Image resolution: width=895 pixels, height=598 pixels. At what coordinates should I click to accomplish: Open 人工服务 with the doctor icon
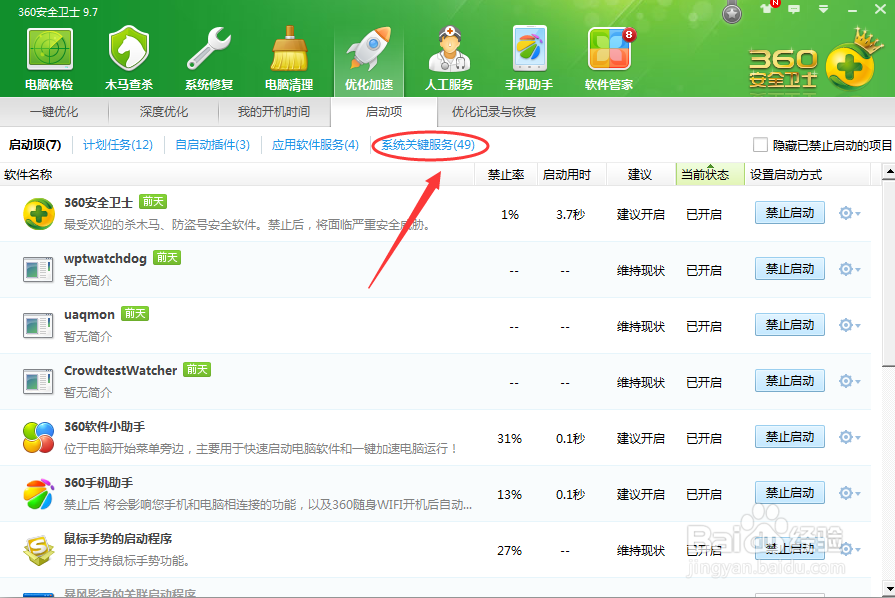point(448,55)
